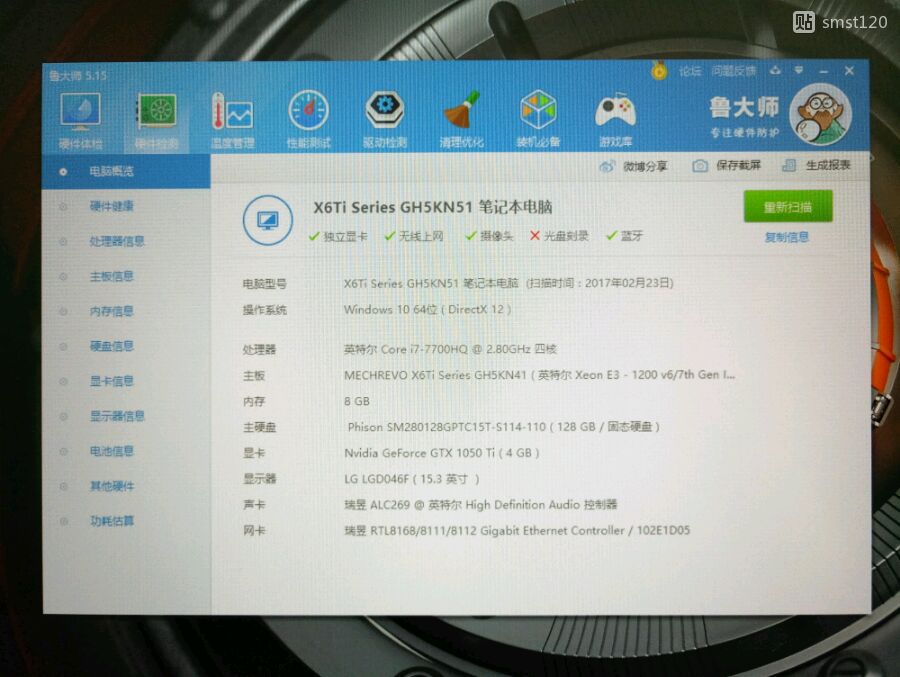Click the X6Ti Series GH5KN51 heading
This screenshot has width=900, height=677.
(x=433, y=207)
